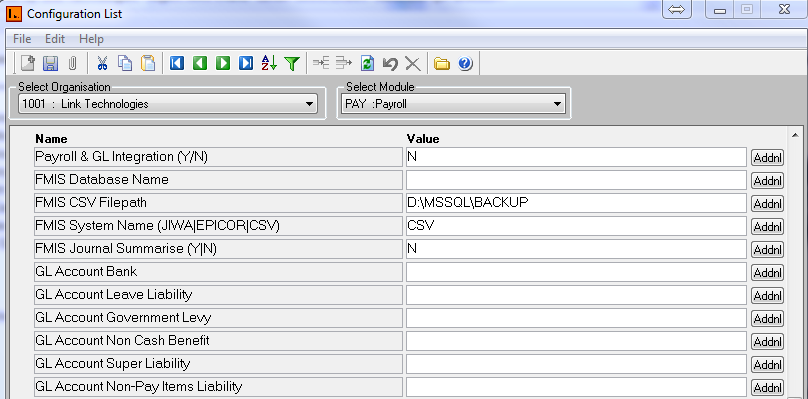Image resolution: width=808 pixels, height=399 pixels.
Task: Click GL Account Bank value field
Action: click(x=576, y=272)
